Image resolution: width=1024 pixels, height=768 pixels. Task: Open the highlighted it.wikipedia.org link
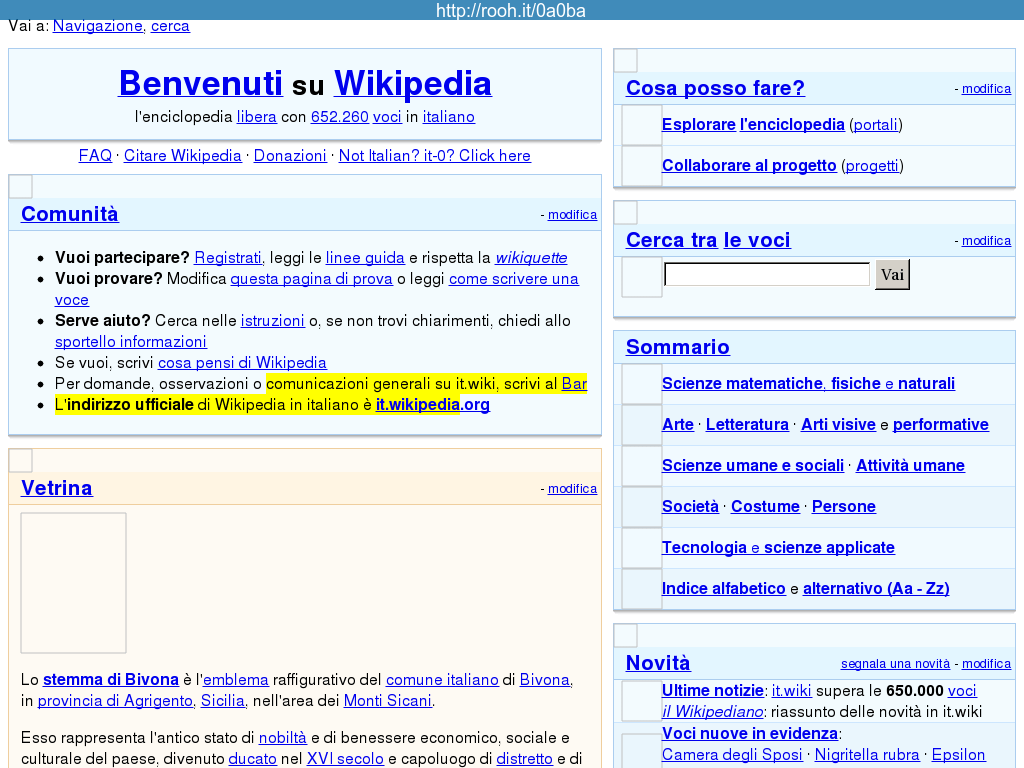click(x=432, y=405)
